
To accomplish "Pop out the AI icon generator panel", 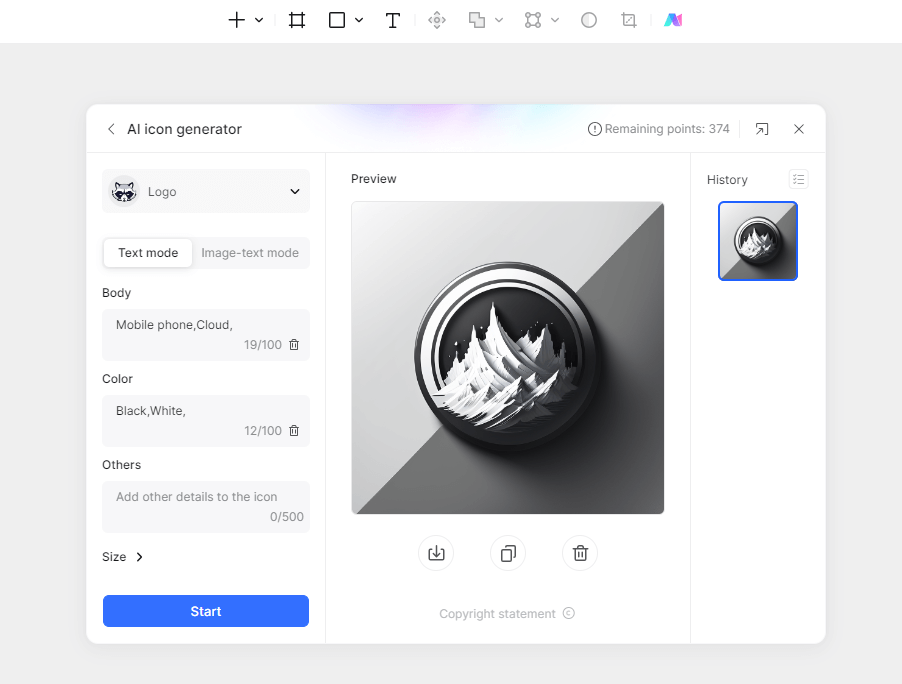I will click(x=762, y=129).
